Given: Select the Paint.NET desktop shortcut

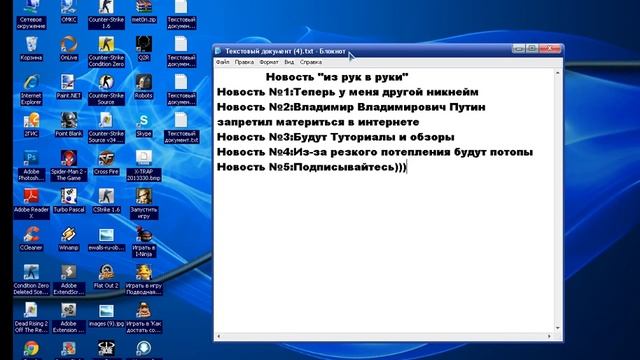Looking at the screenshot, I should tap(69, 87).
